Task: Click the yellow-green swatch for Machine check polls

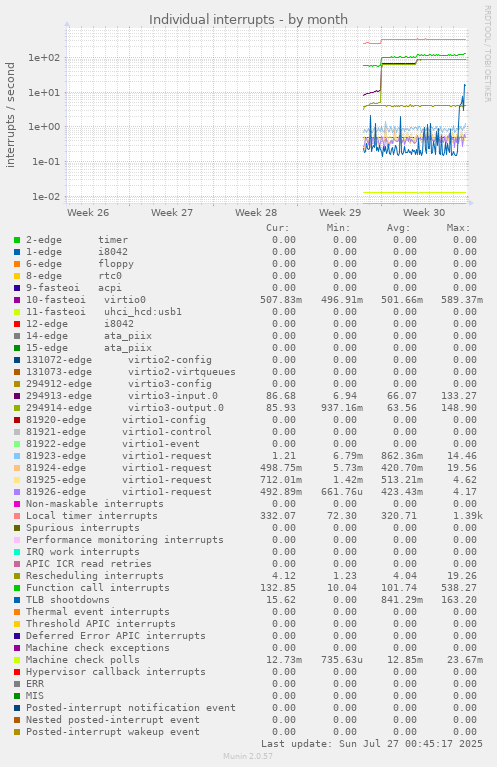Action: pos(17,660)
